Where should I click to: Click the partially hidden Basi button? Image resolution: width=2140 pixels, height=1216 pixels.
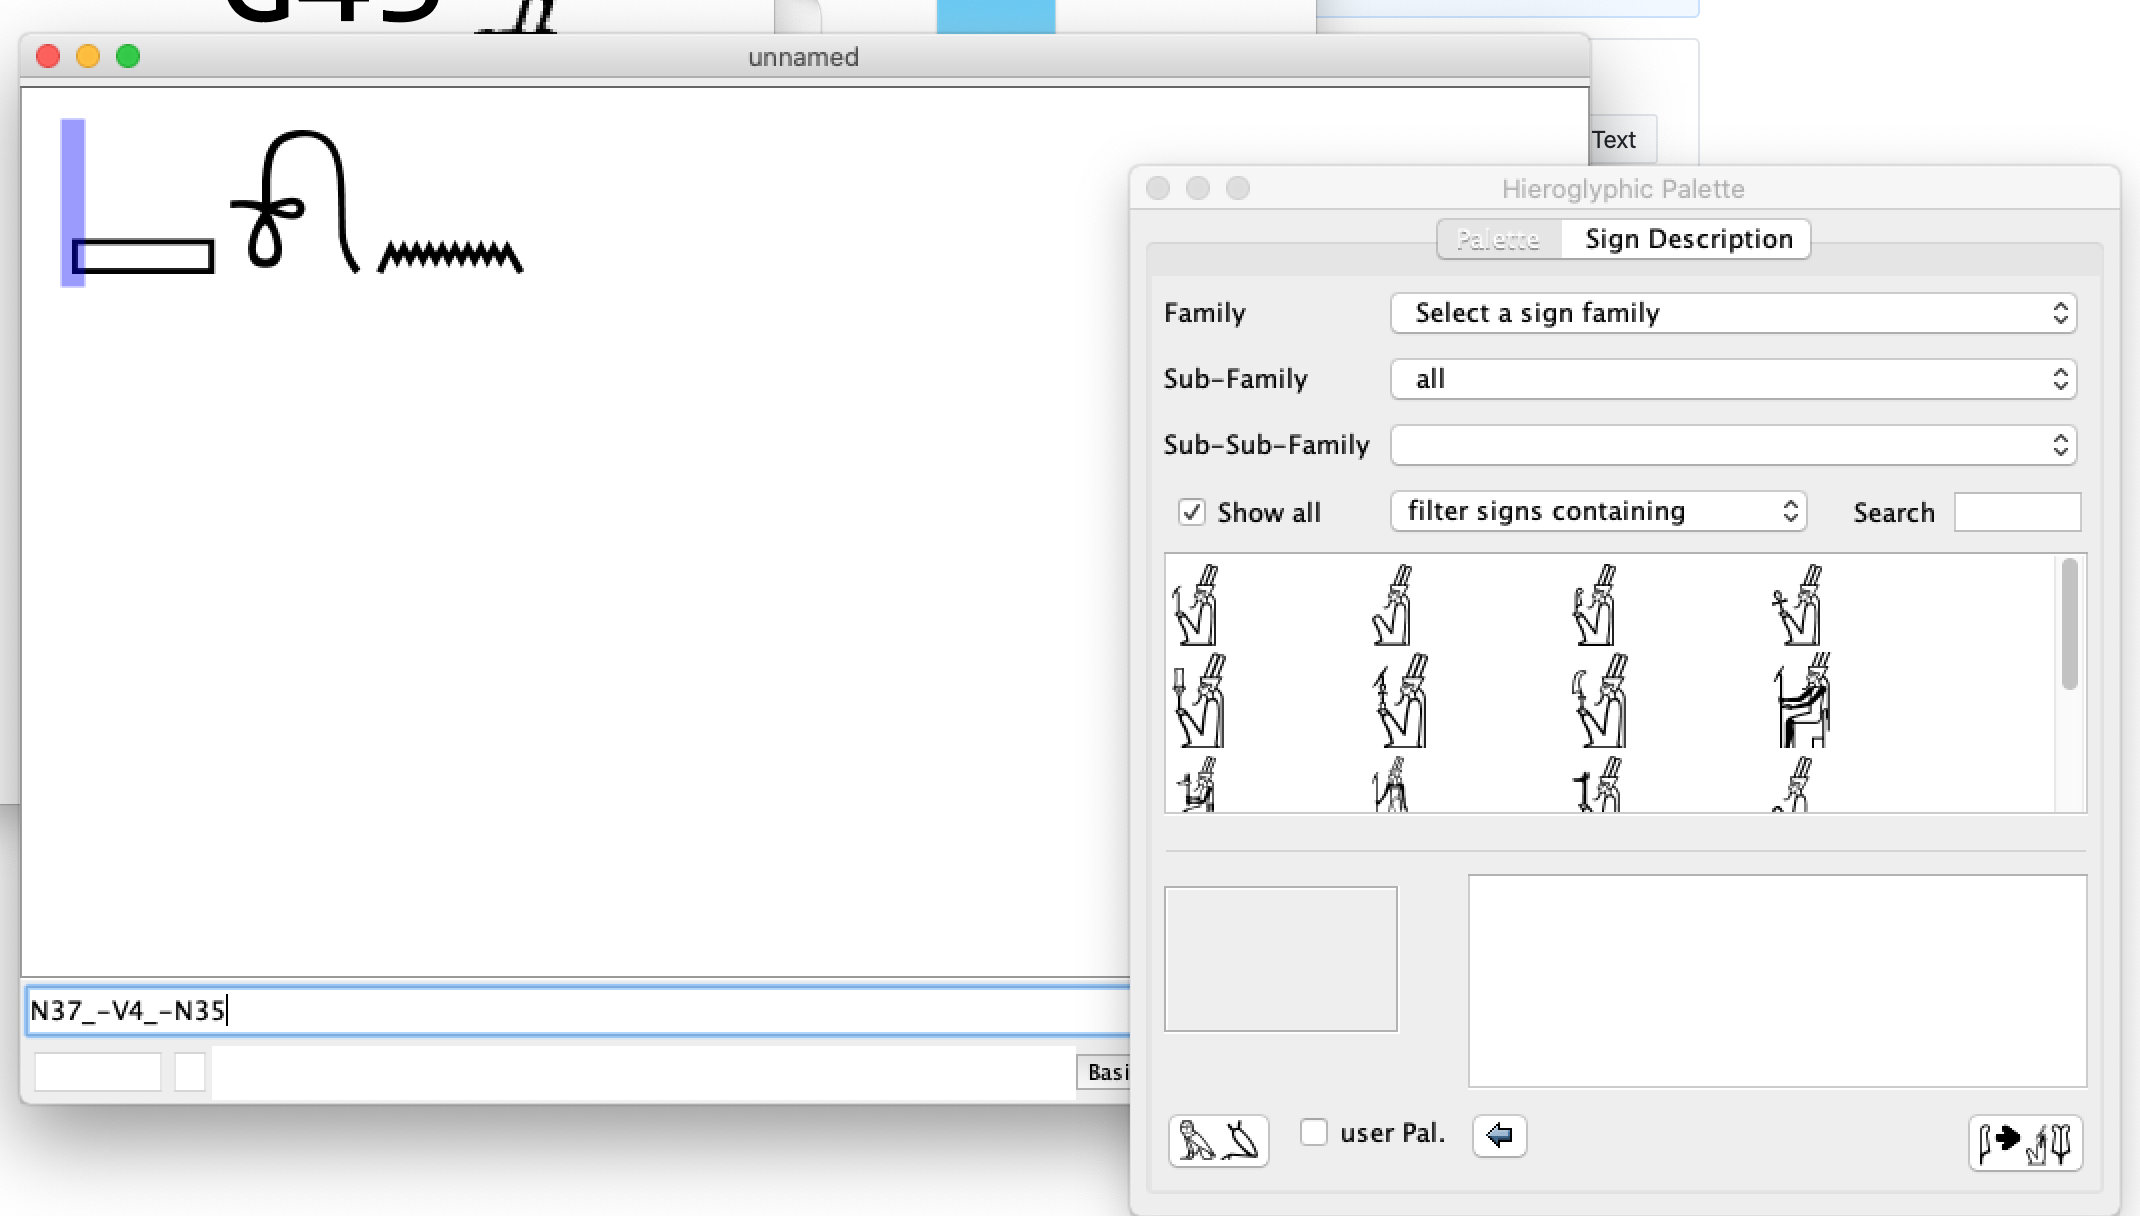(1105, 1072)
